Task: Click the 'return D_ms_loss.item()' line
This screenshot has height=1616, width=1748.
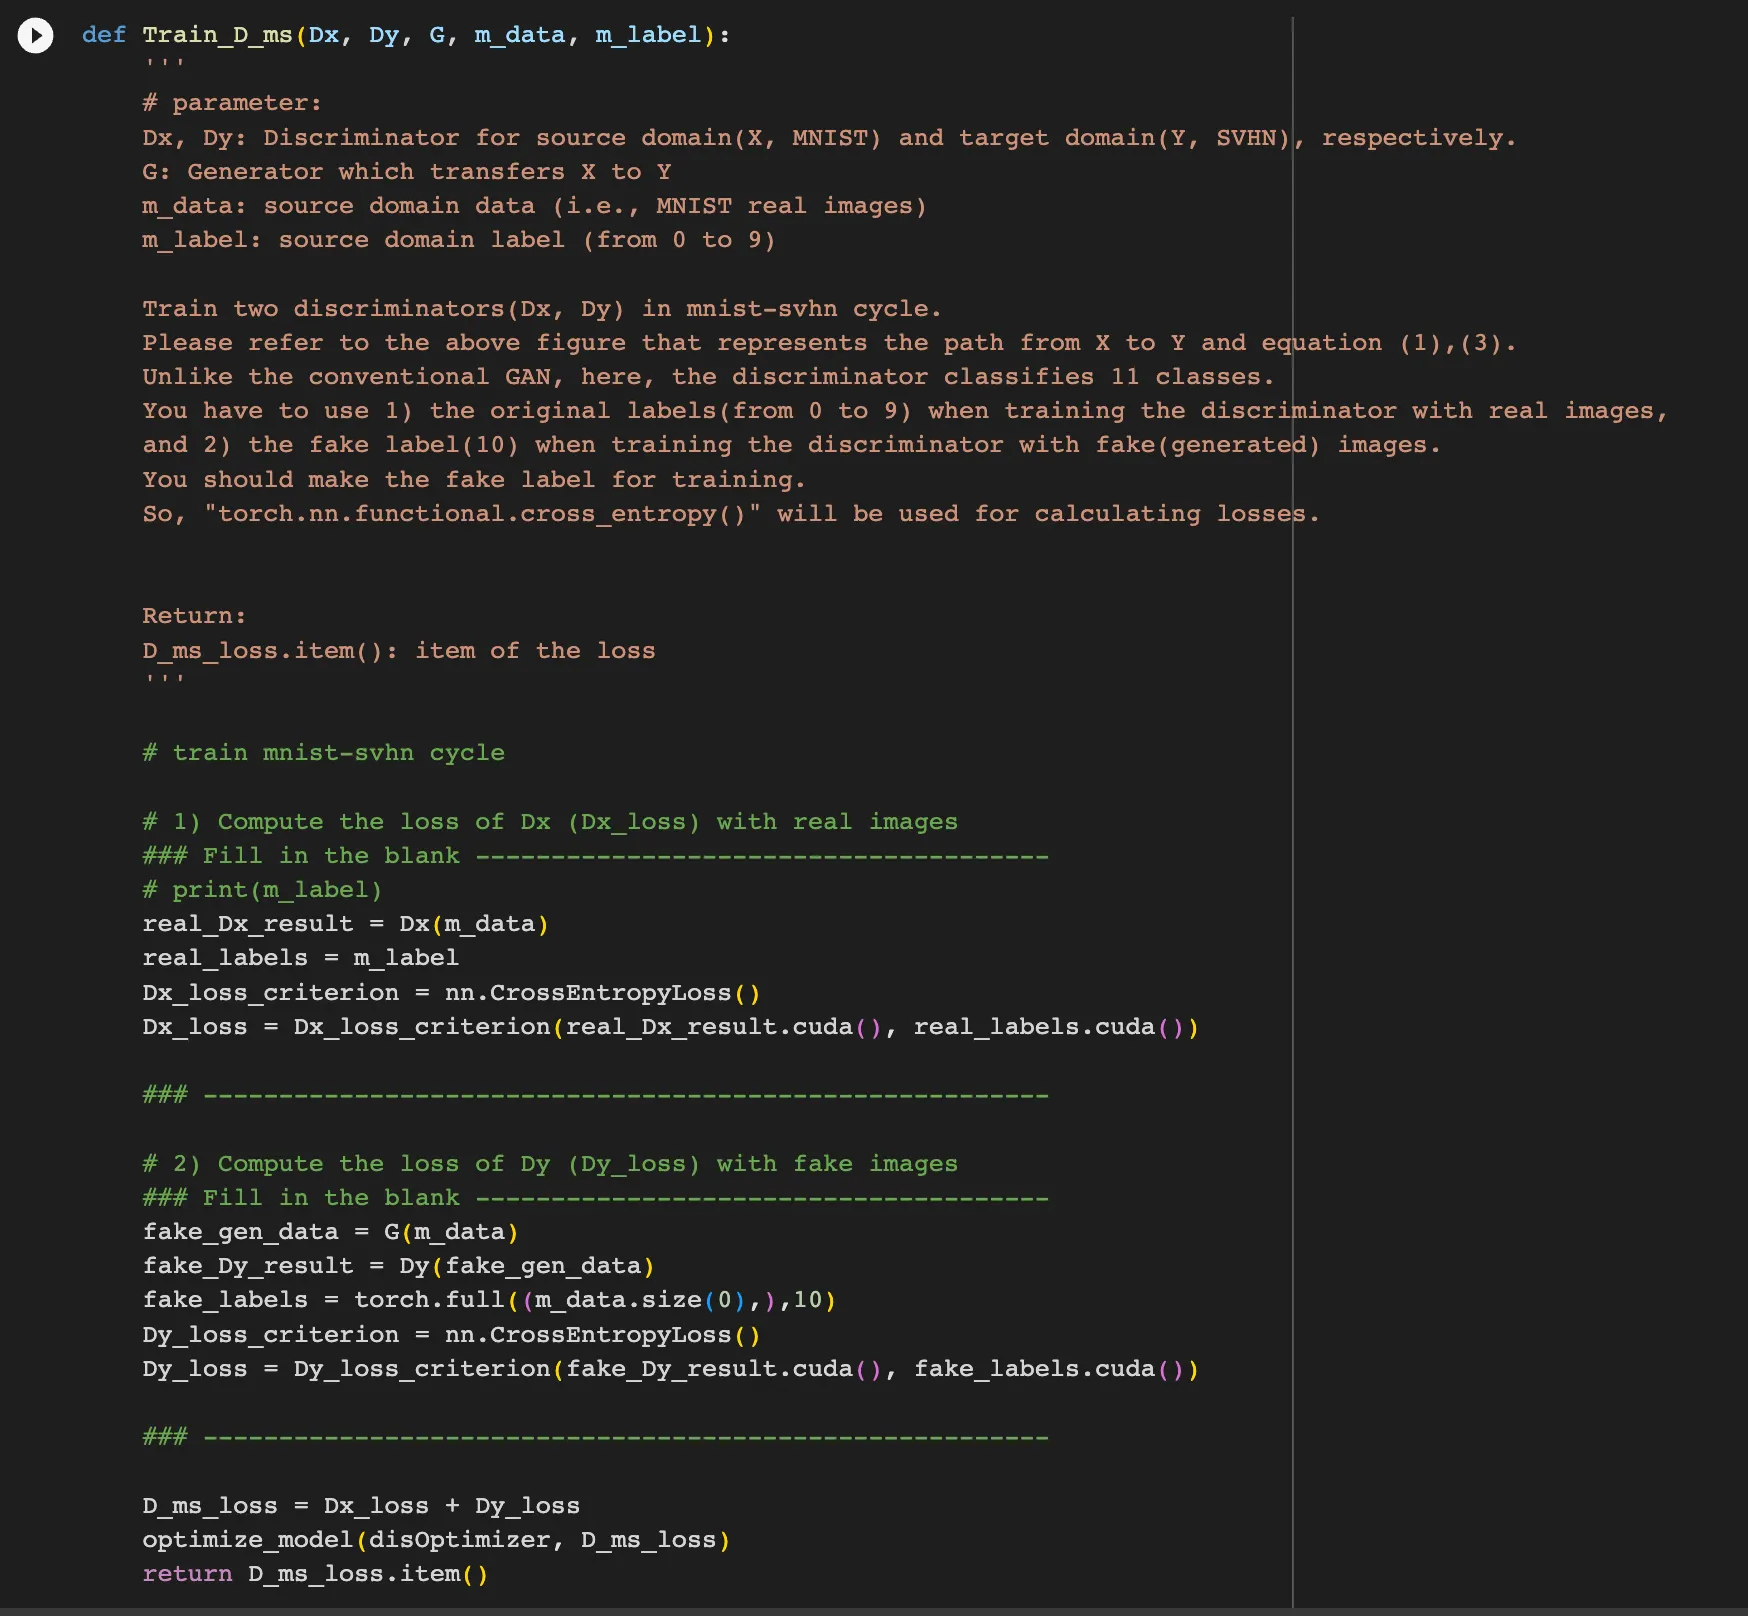Action: [315, 1574]
